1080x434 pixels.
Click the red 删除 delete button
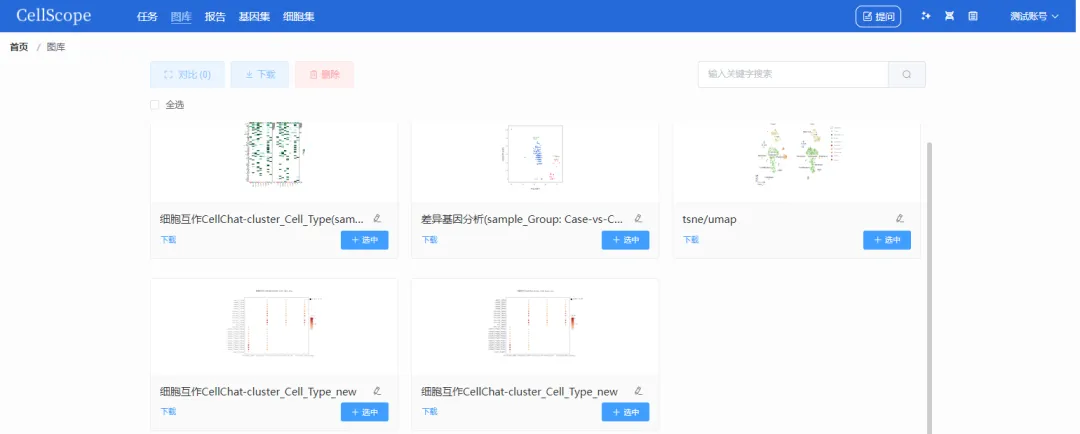click(324, 74)
